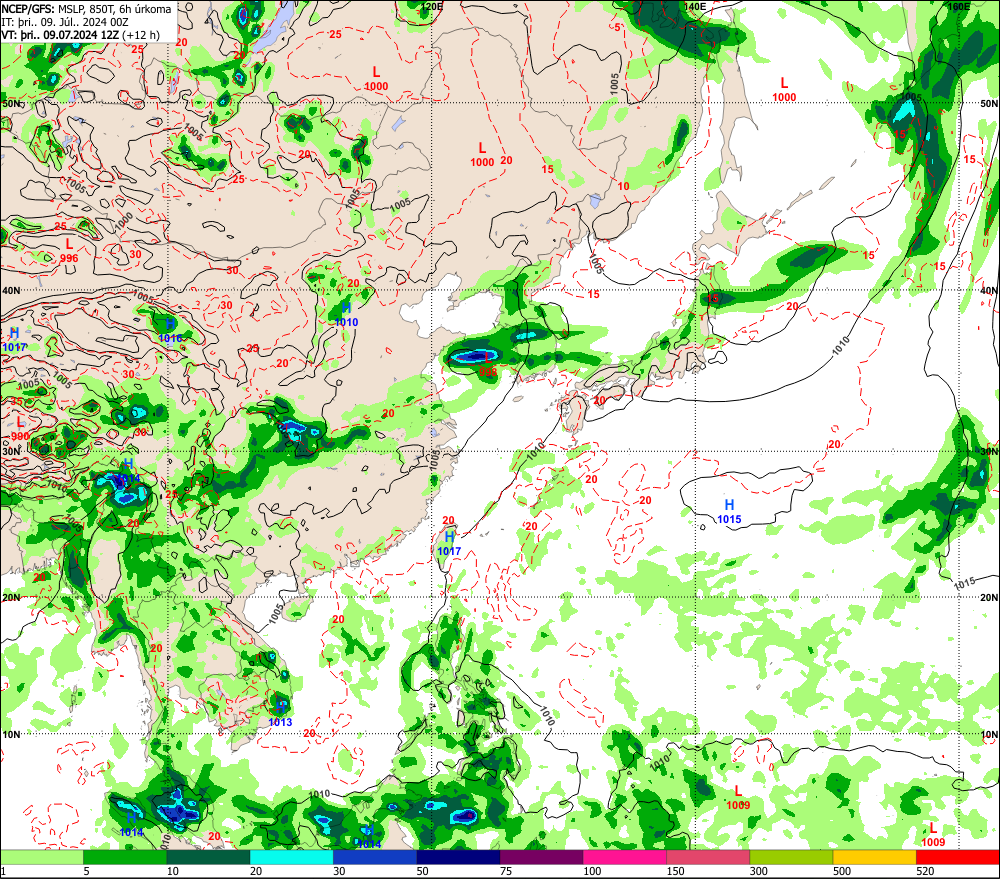Click the '500' value in the color legend

pyautogui.click(x=842, y=871)
